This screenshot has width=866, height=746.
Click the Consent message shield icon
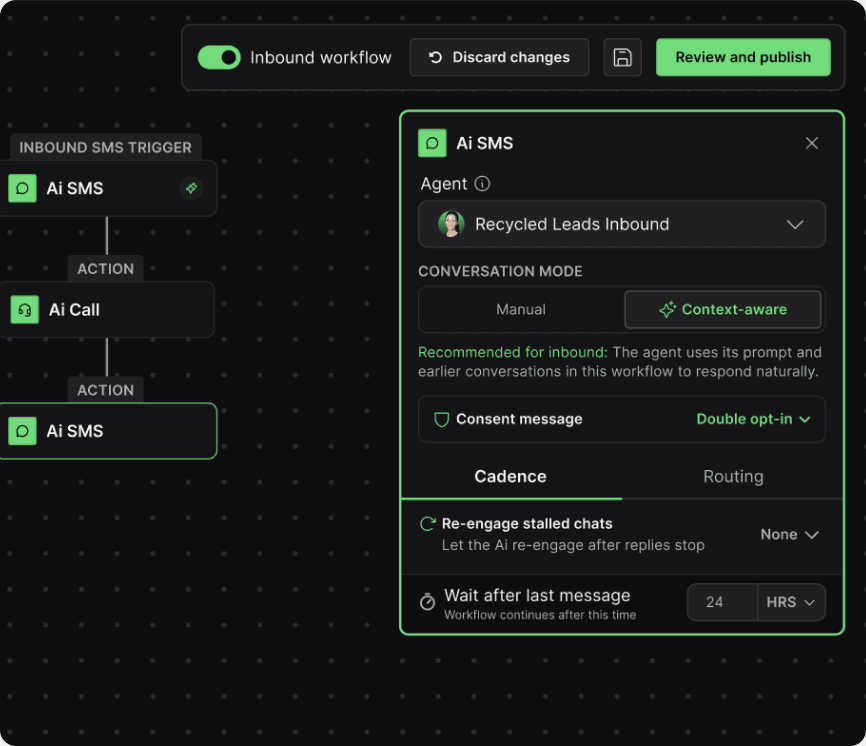click(x=441, y=420)
